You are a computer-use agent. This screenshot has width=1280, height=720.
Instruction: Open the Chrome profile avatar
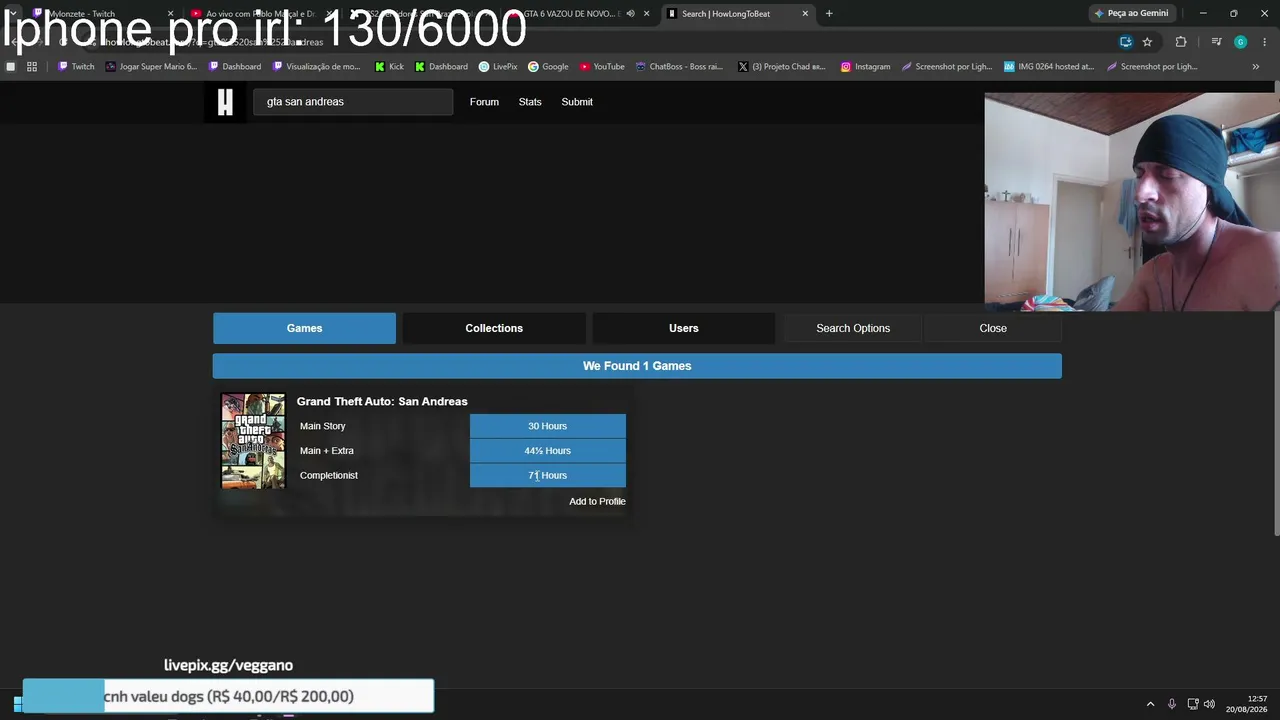coord(1240,42)
